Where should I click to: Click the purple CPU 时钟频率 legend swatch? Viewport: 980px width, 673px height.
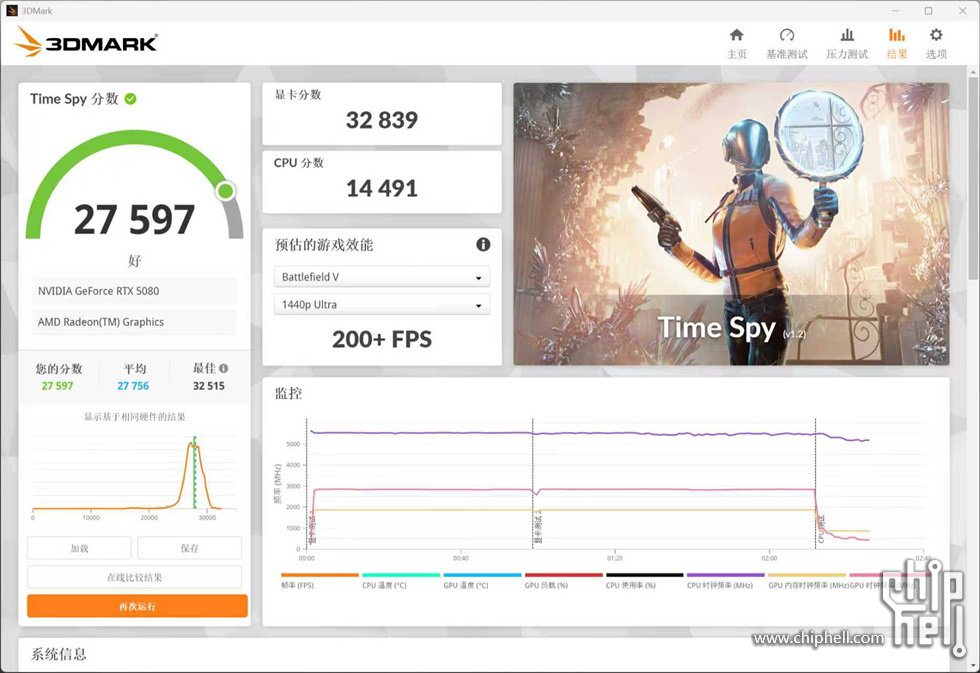[x=726, y=575]
